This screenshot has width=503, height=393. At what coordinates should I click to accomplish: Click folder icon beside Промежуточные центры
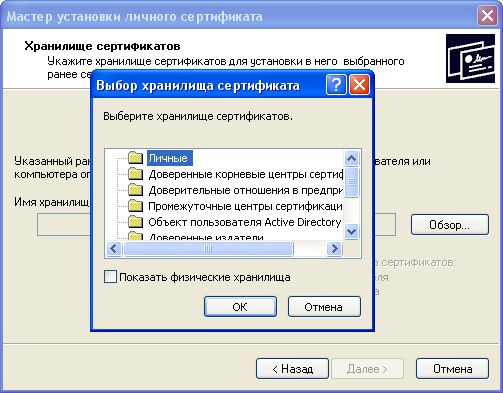[136, 206]
